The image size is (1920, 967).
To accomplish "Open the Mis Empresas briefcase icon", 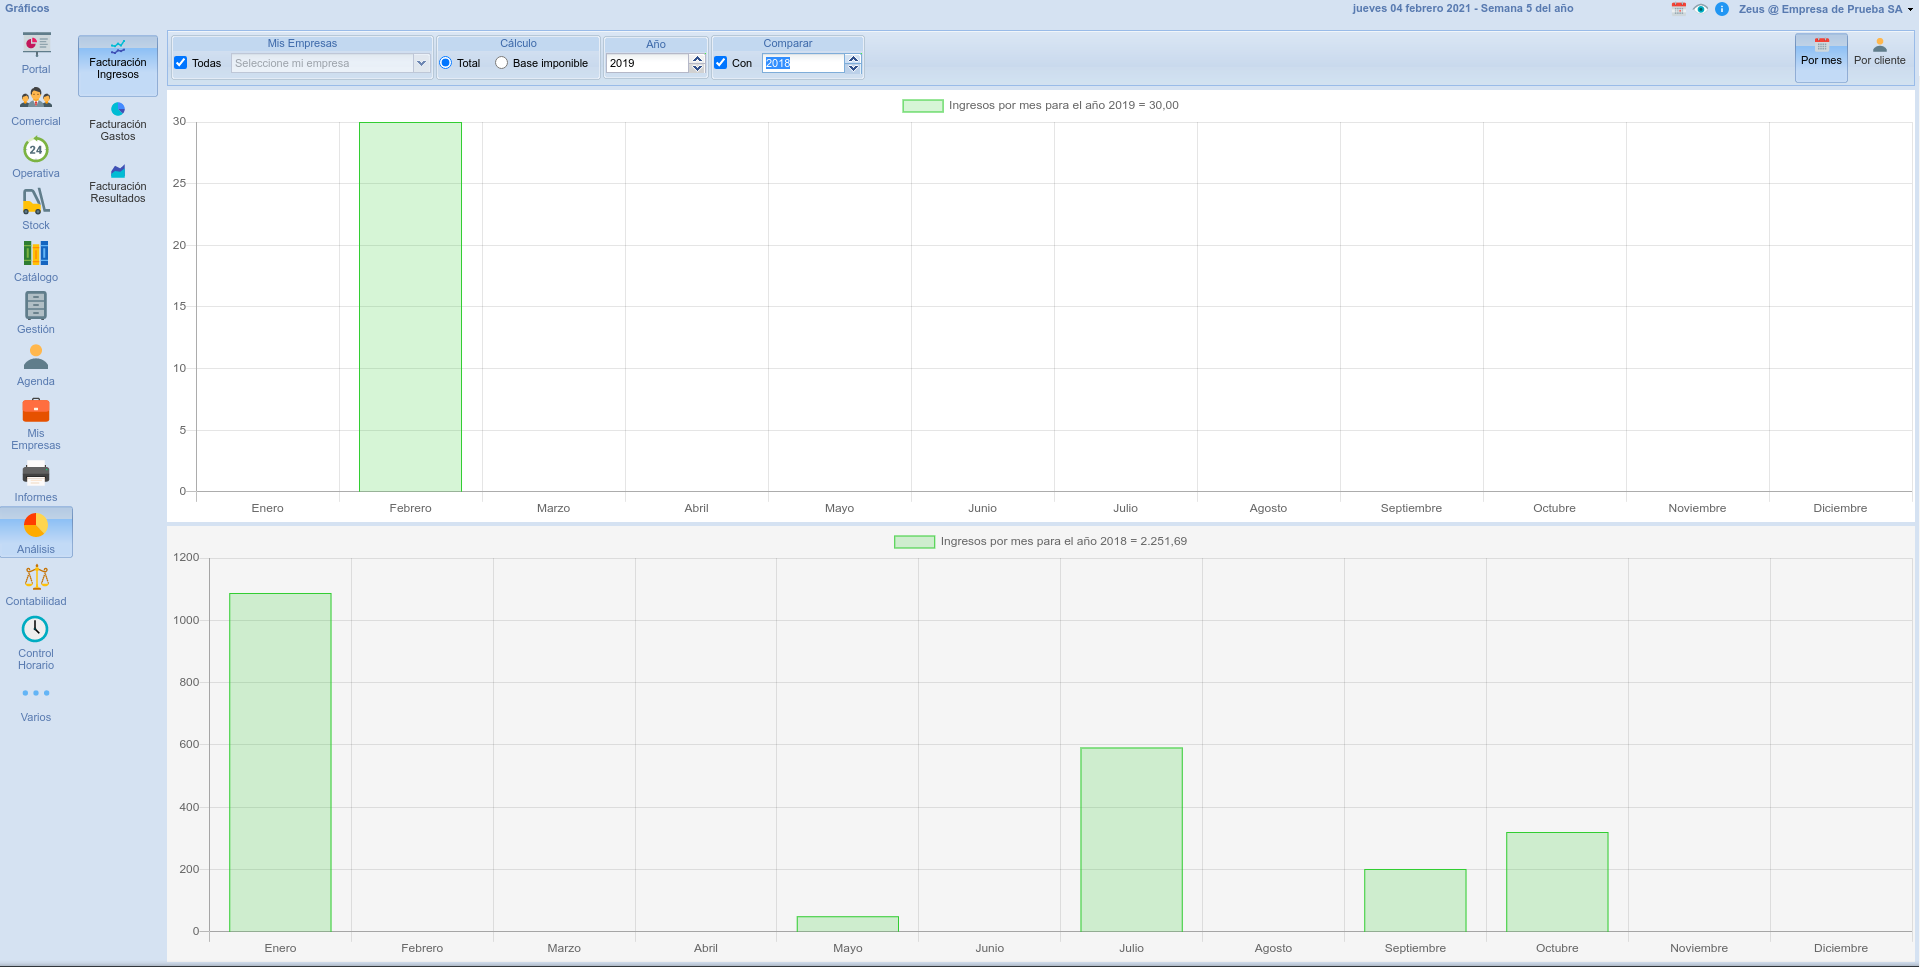I will coord(36,411).
